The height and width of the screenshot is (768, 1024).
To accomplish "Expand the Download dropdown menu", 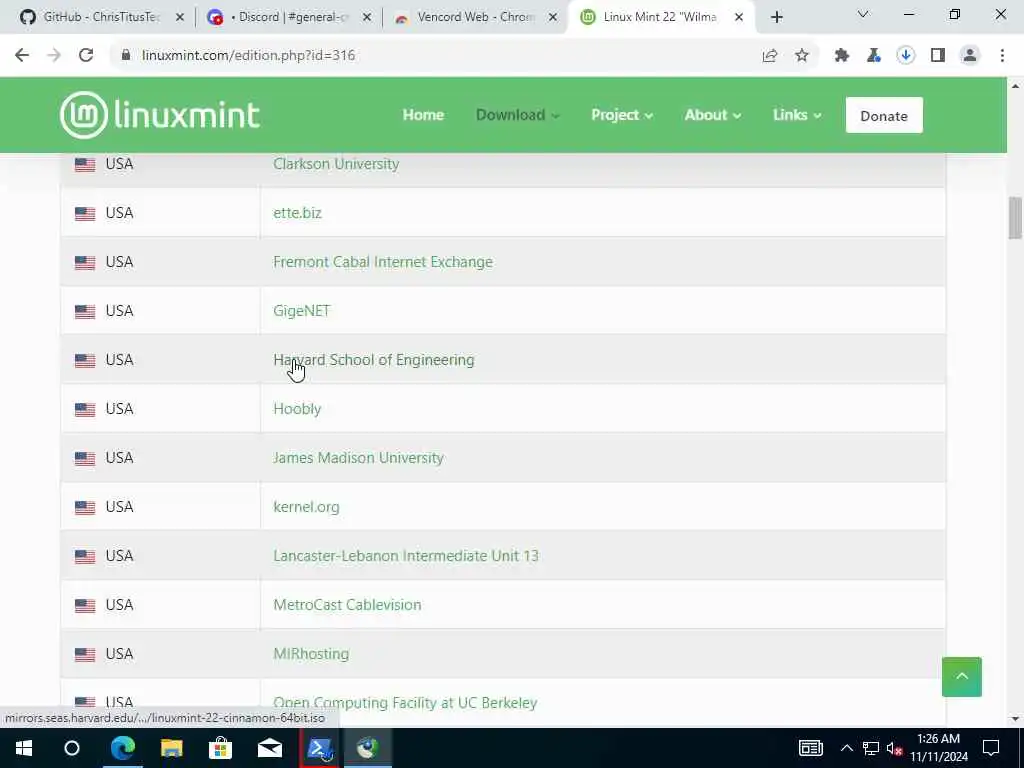I will [517, 115].
